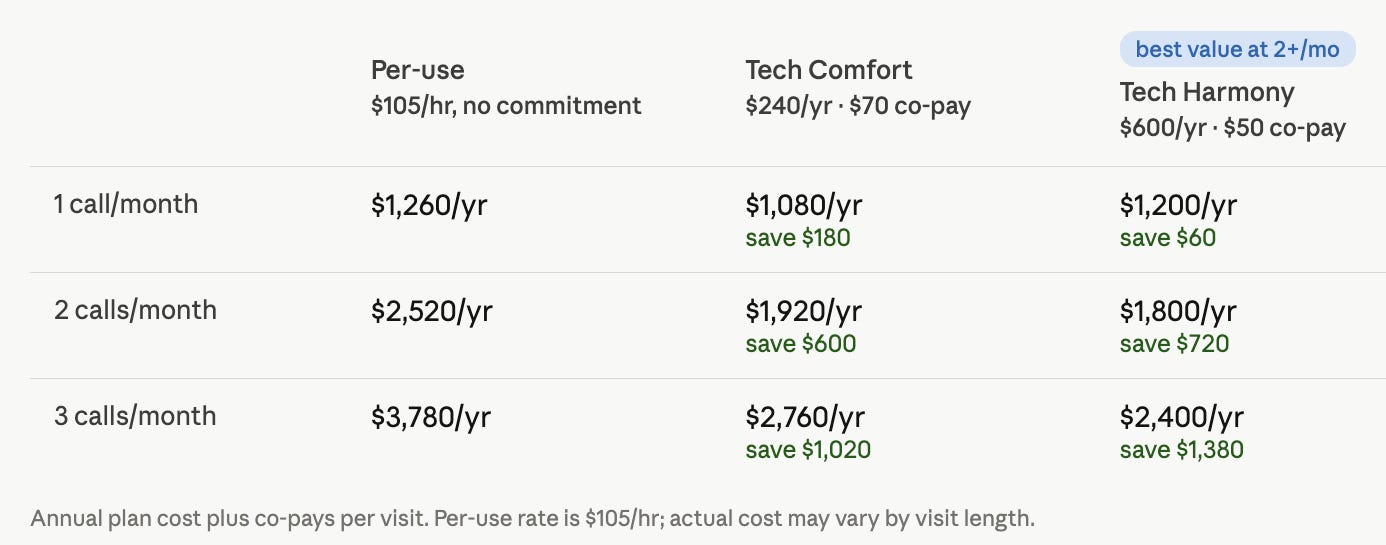The image size is (1386, 545).
Task: Click the "$240/yr · $70 co-pay" subtitle
Action: point(858,106)
